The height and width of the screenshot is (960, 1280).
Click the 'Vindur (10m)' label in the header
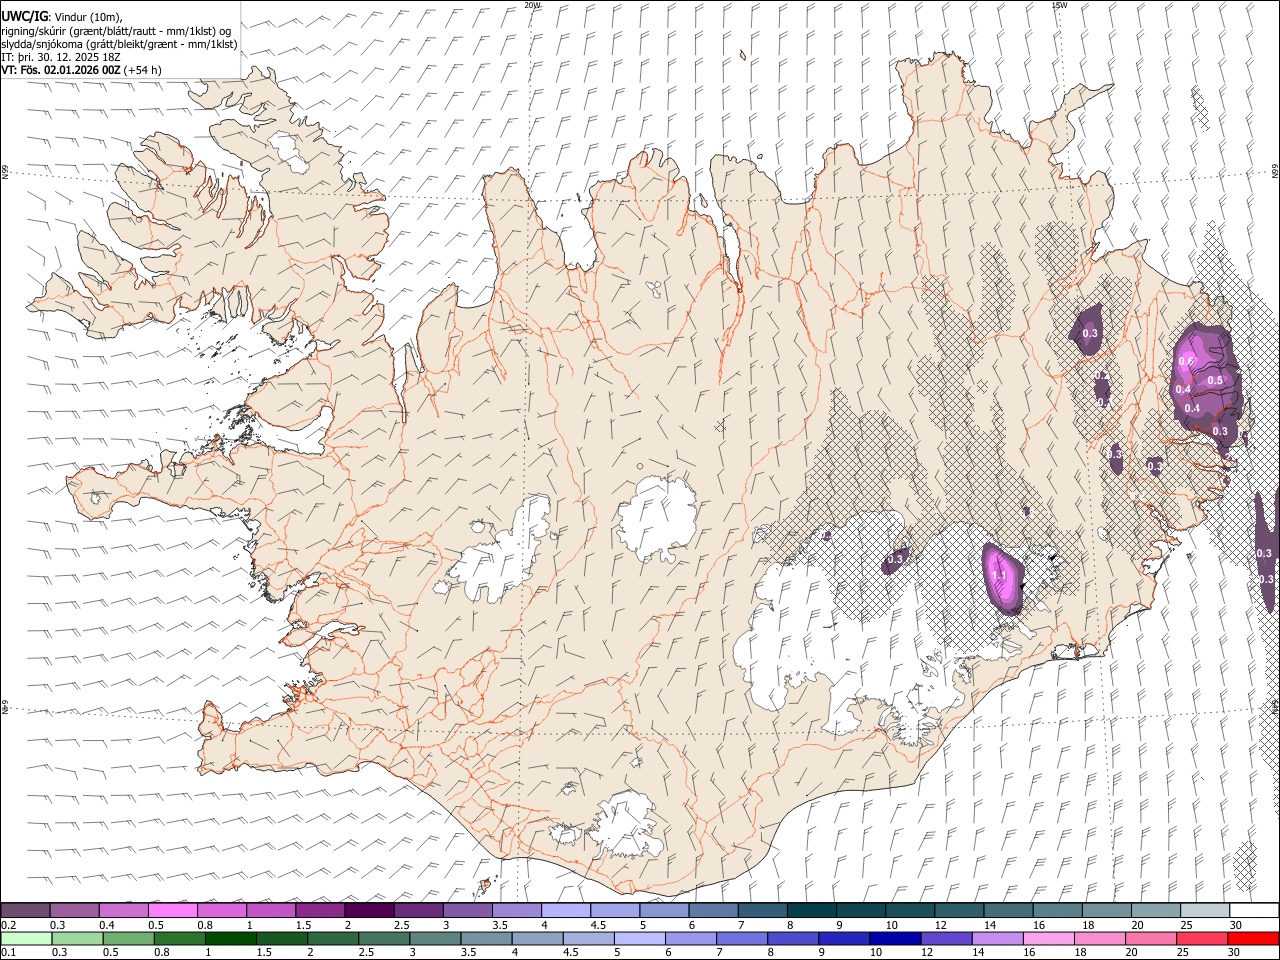click(88, 17)
